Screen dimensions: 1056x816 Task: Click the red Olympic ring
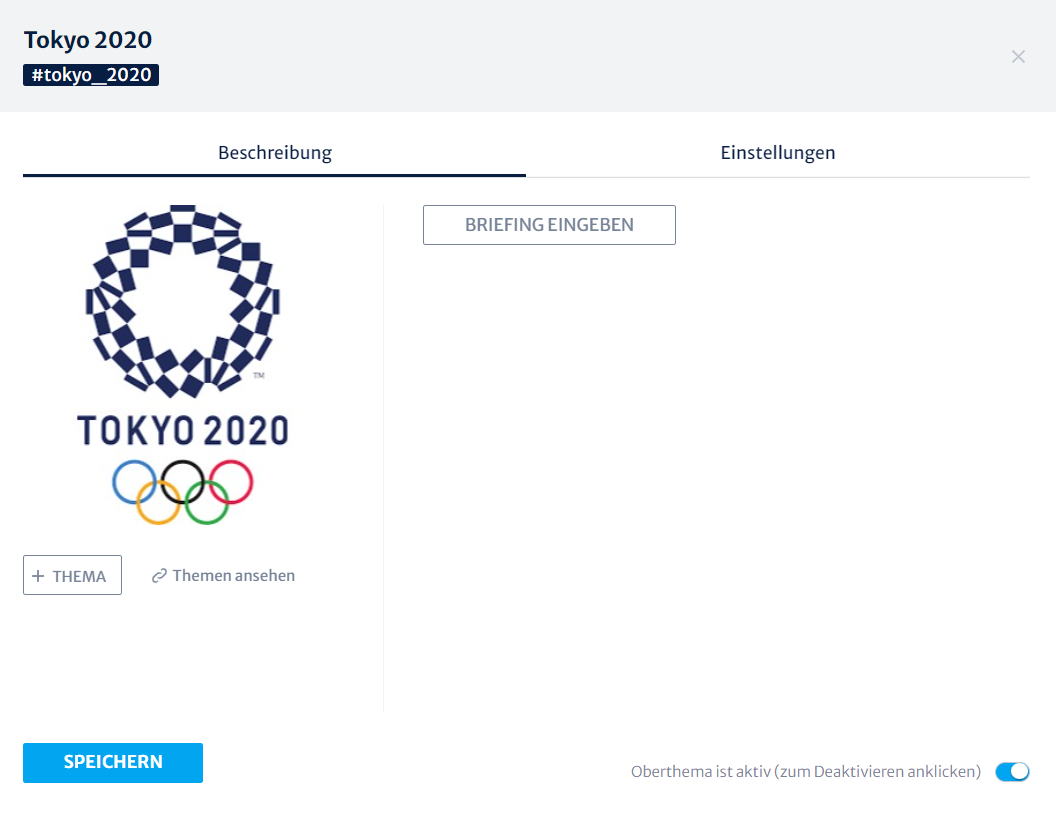pyautogui.click(x=231, y=482)
